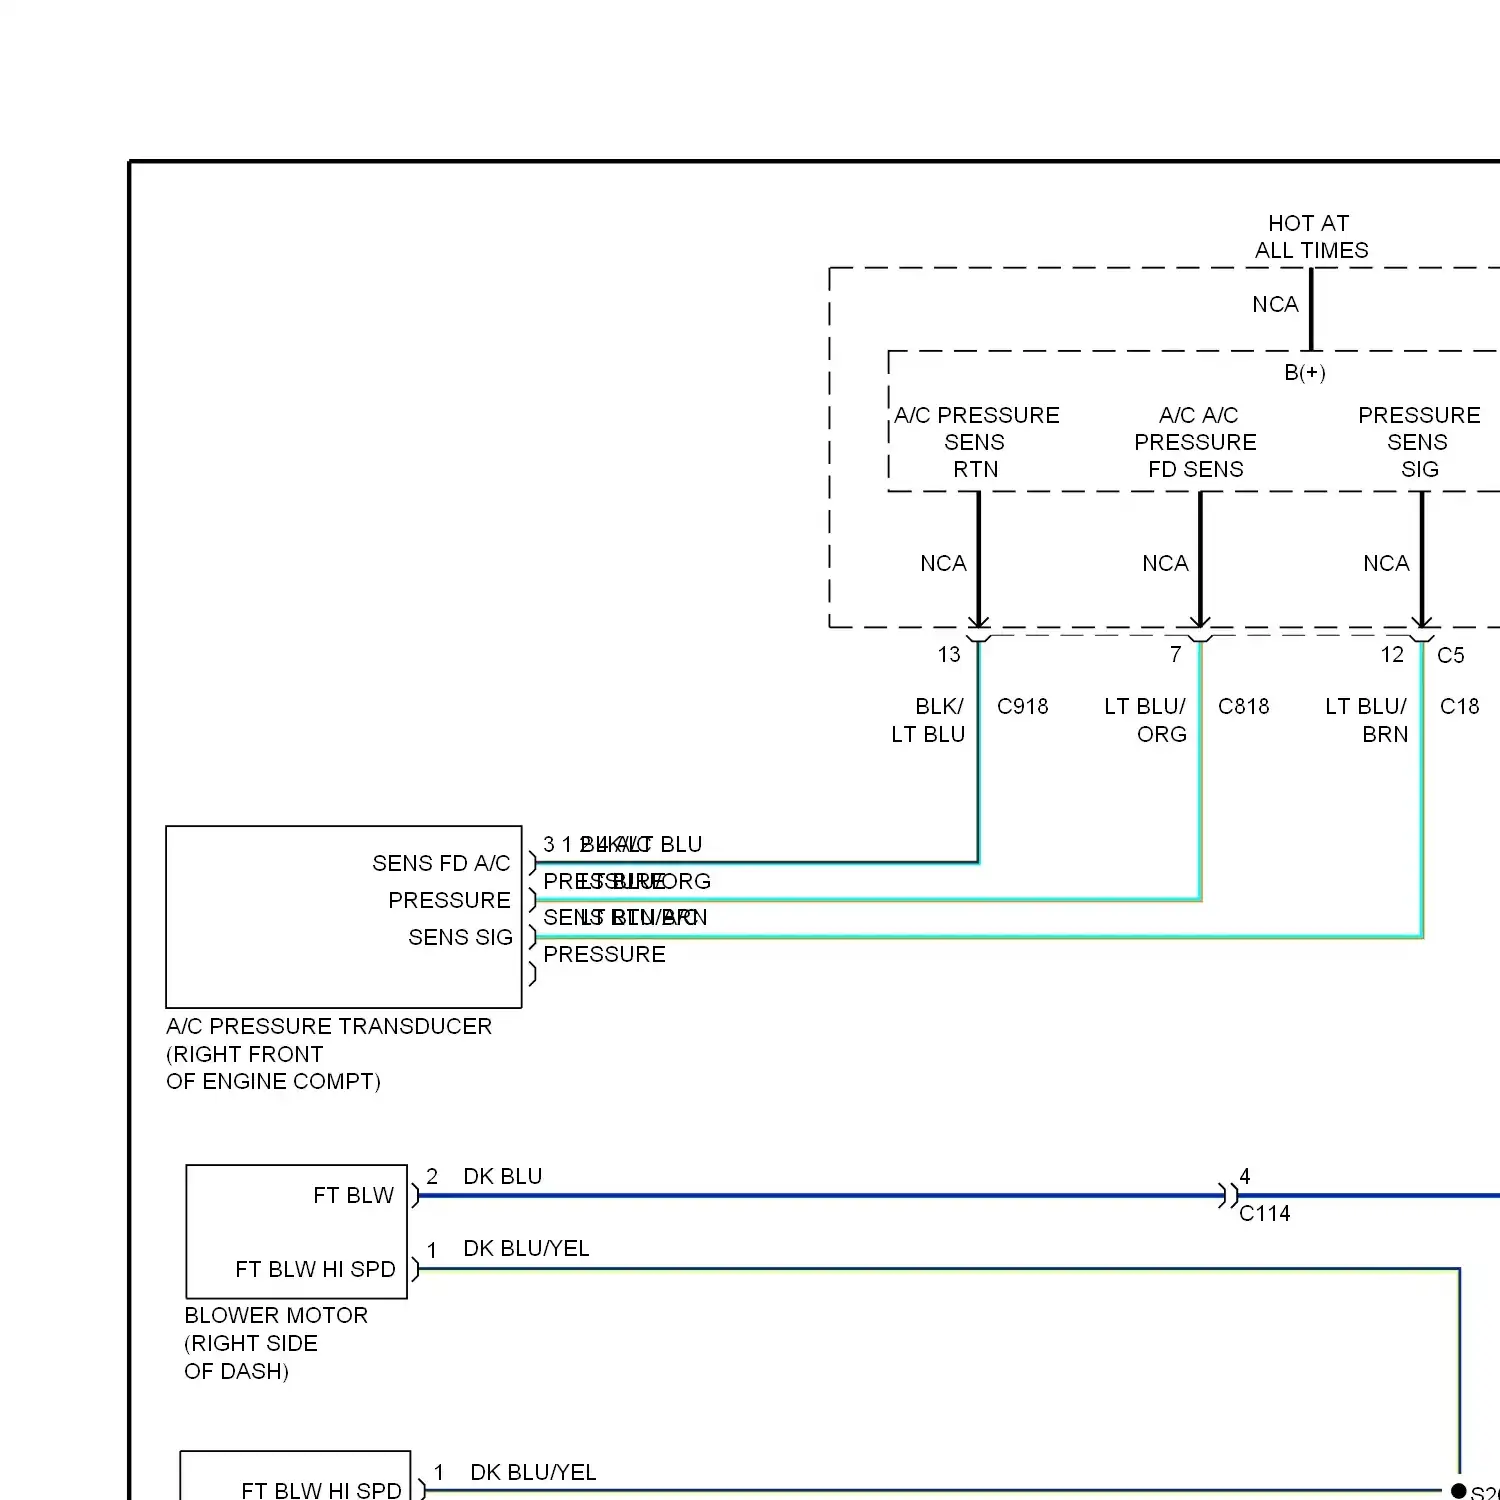The image size is (1500, 1500).
Task: Click the C818 connector label
Action: (1244, 707)
